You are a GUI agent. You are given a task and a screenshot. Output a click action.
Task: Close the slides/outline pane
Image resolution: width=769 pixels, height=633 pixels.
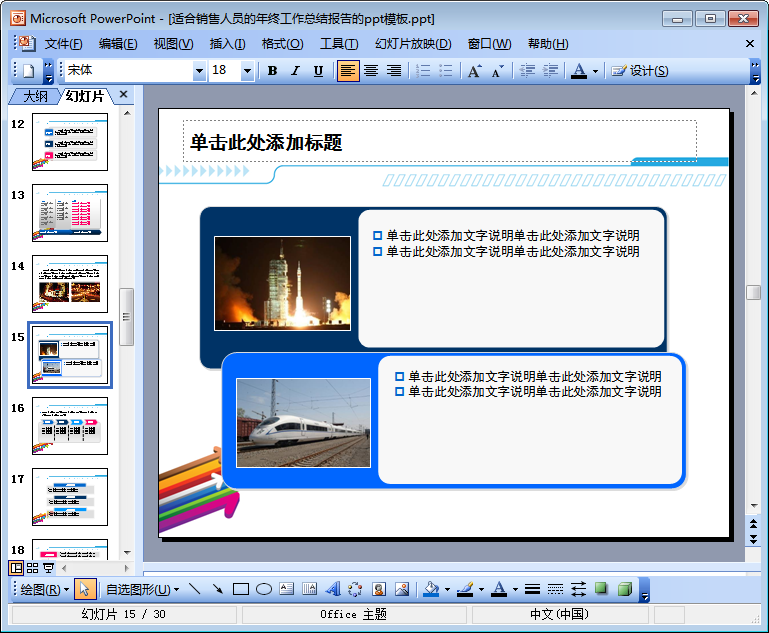pos(124,94)
